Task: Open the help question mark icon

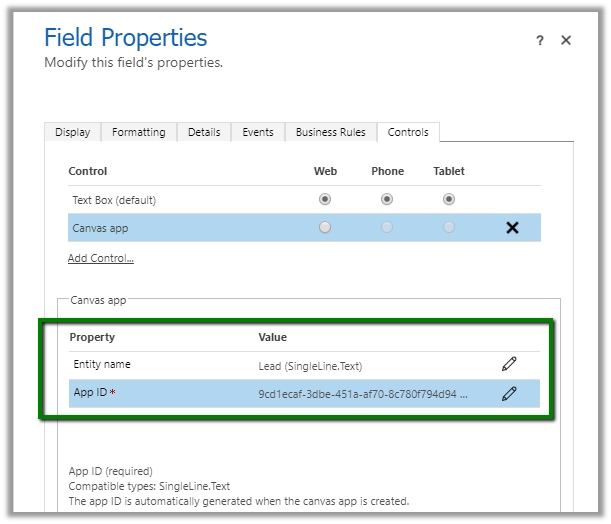Action: (540, 41)
